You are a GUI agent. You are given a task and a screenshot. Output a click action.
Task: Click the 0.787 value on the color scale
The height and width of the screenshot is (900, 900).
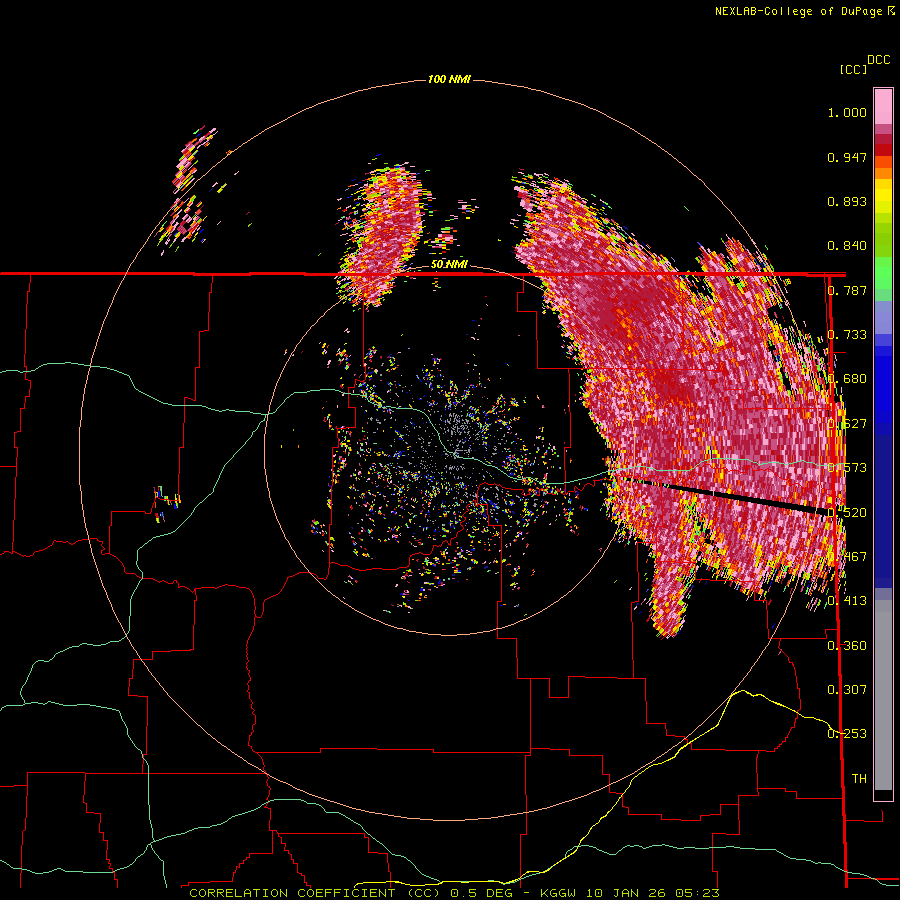[847, 290]
